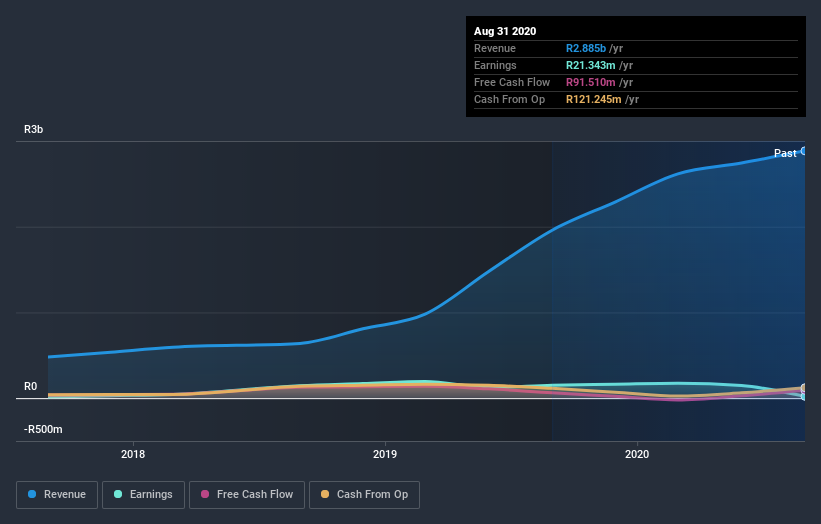The image size is (821, 524).
Task: Click the Revenue row label in tooltip
Action: pyautogui.click(x=495, y=48)
